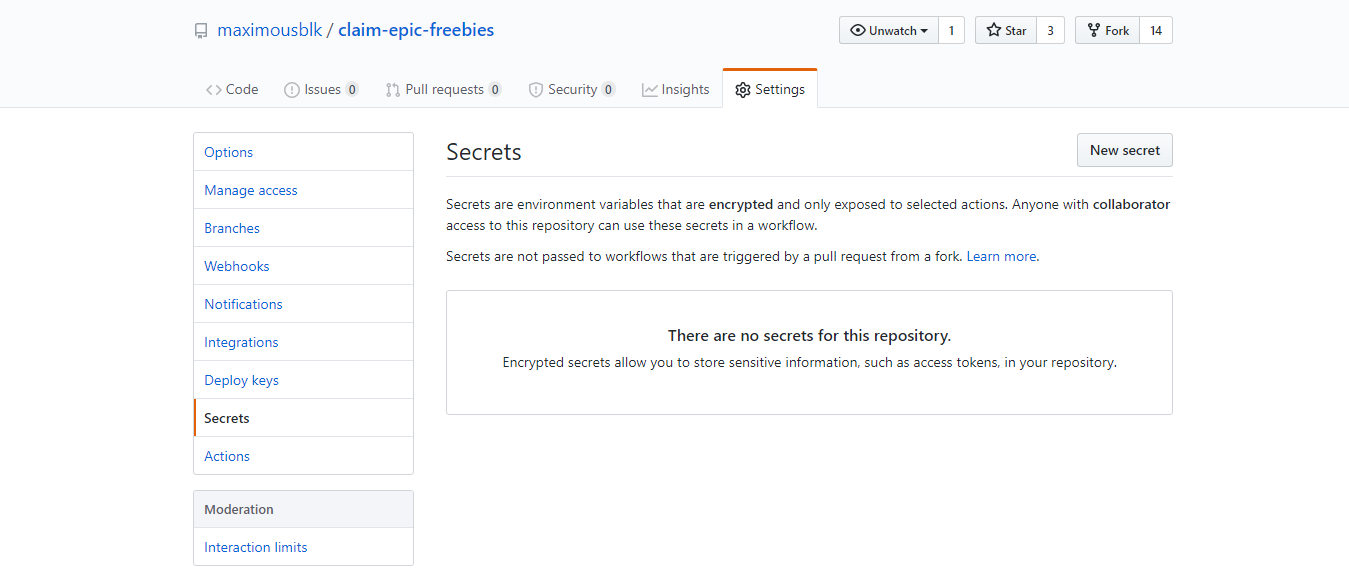
Task: Open the Unwatch dropdown menu
Action: (889, 30)
